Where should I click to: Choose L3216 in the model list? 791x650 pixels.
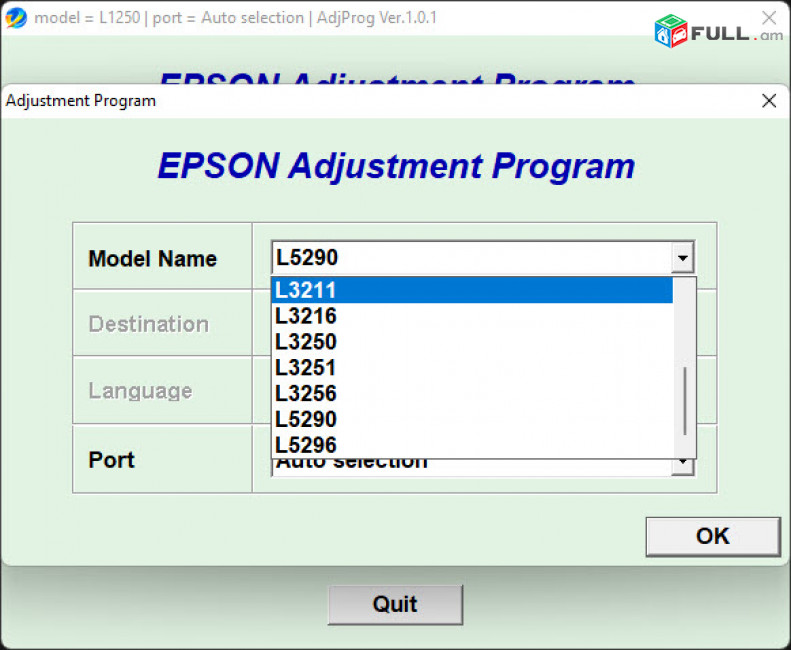472,316
